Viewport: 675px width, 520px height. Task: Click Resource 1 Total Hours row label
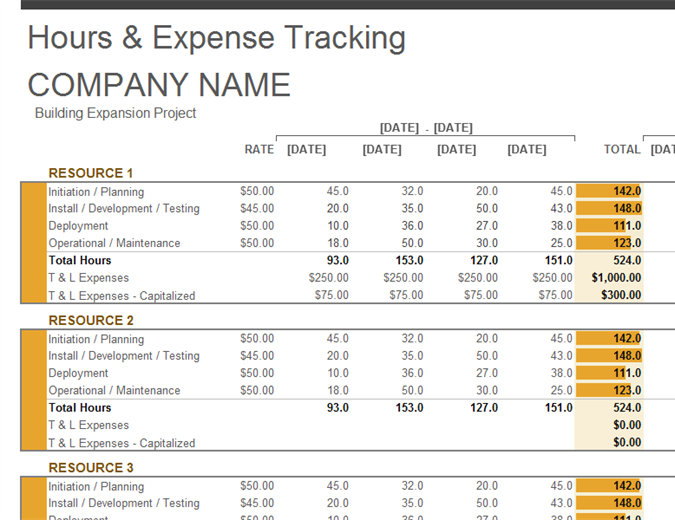coord(80,260)
